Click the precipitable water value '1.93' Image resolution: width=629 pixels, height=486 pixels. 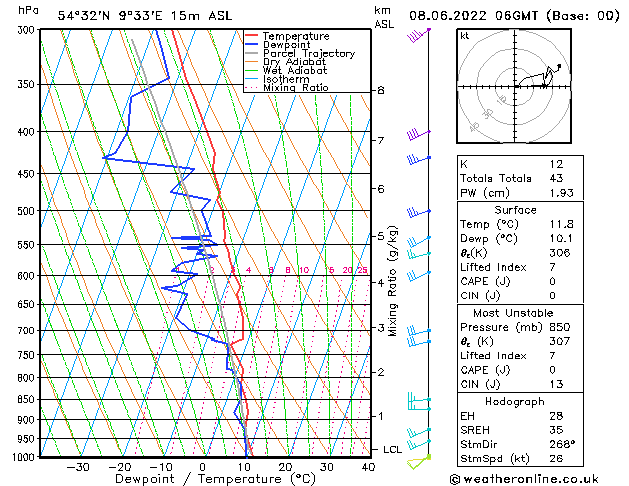[x=562, y=193]
